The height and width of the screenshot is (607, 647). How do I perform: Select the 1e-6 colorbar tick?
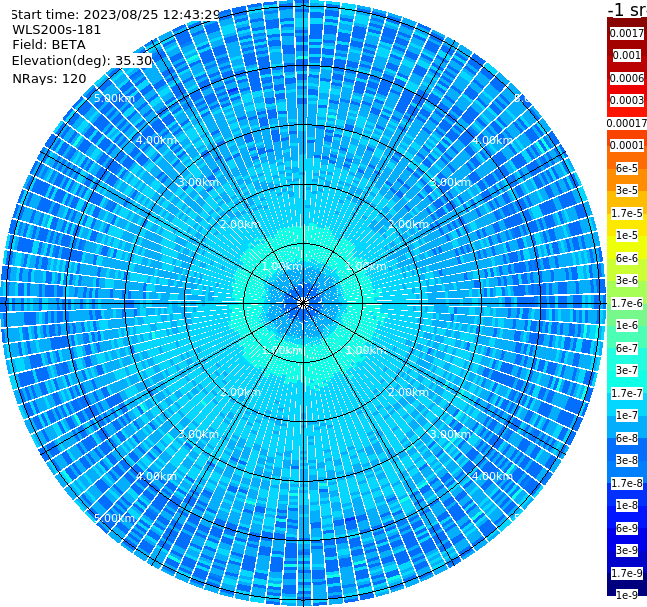(x=627, y=325)
